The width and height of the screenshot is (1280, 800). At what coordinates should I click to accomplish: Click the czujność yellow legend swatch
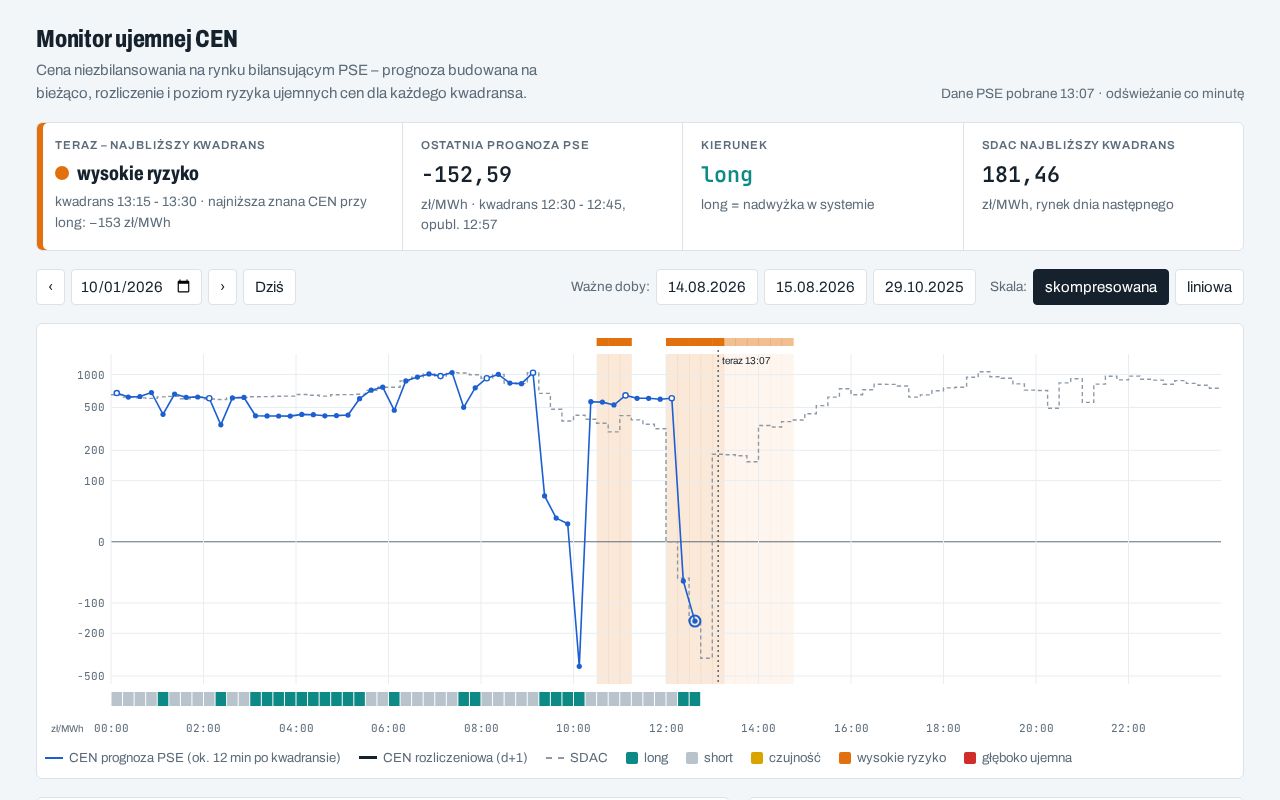757,758
